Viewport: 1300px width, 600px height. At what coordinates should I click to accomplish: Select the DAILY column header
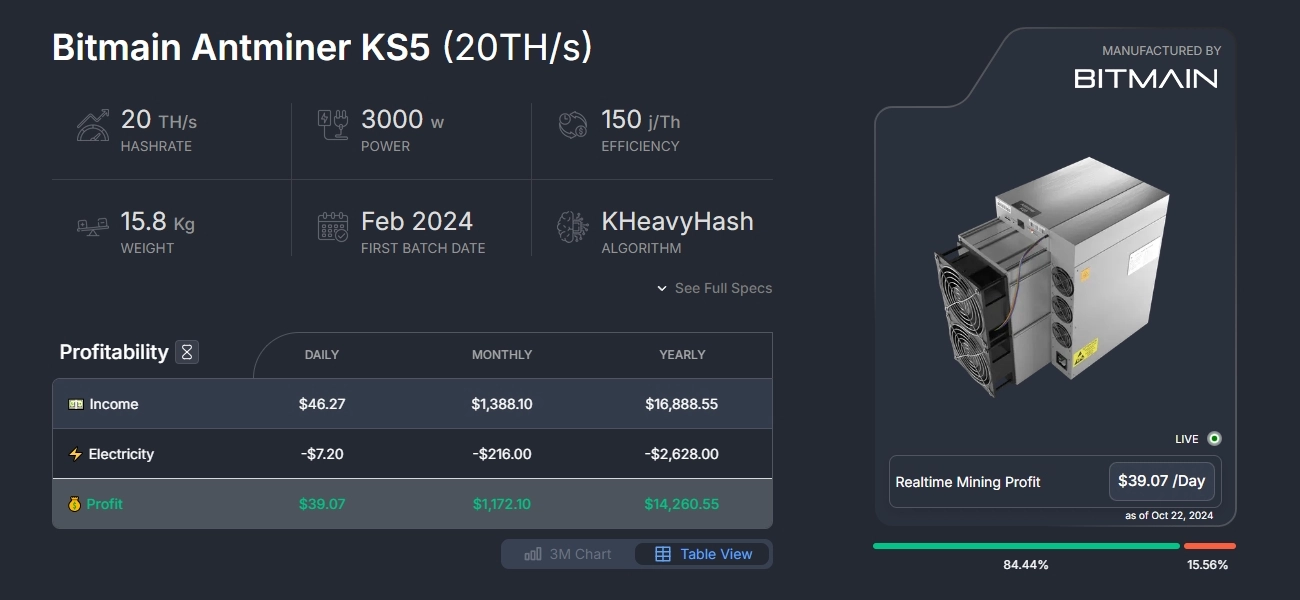tap(322, 355)
